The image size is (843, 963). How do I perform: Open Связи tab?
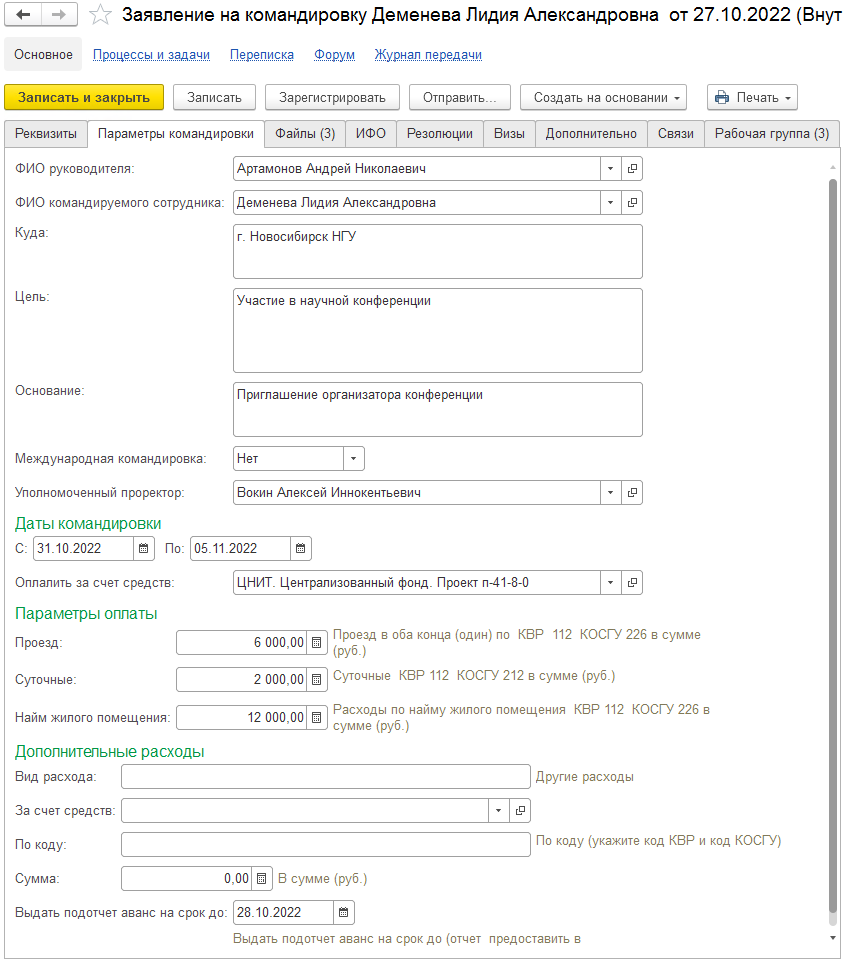coord(676,134)
